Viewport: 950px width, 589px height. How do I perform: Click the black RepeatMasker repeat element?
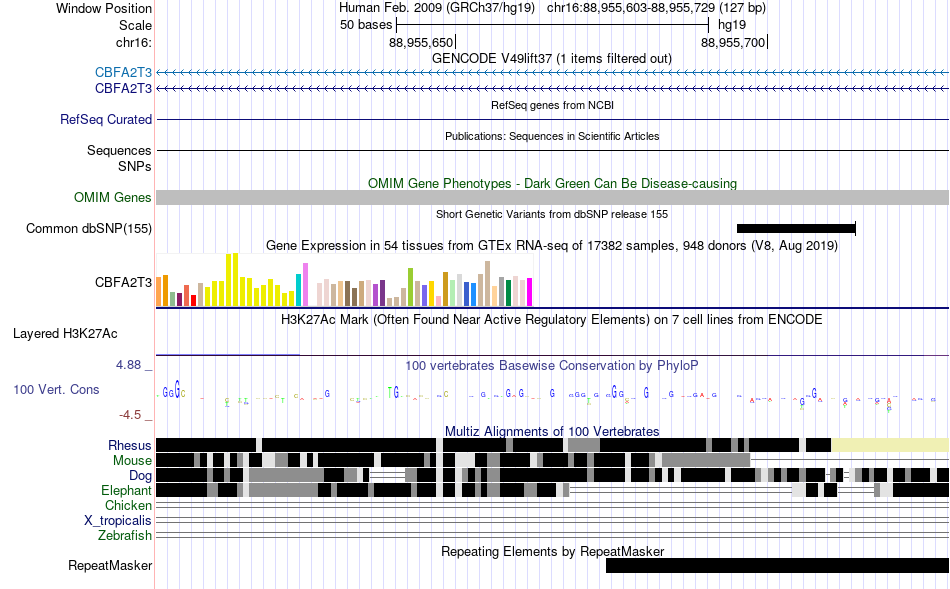coord(777,565)
